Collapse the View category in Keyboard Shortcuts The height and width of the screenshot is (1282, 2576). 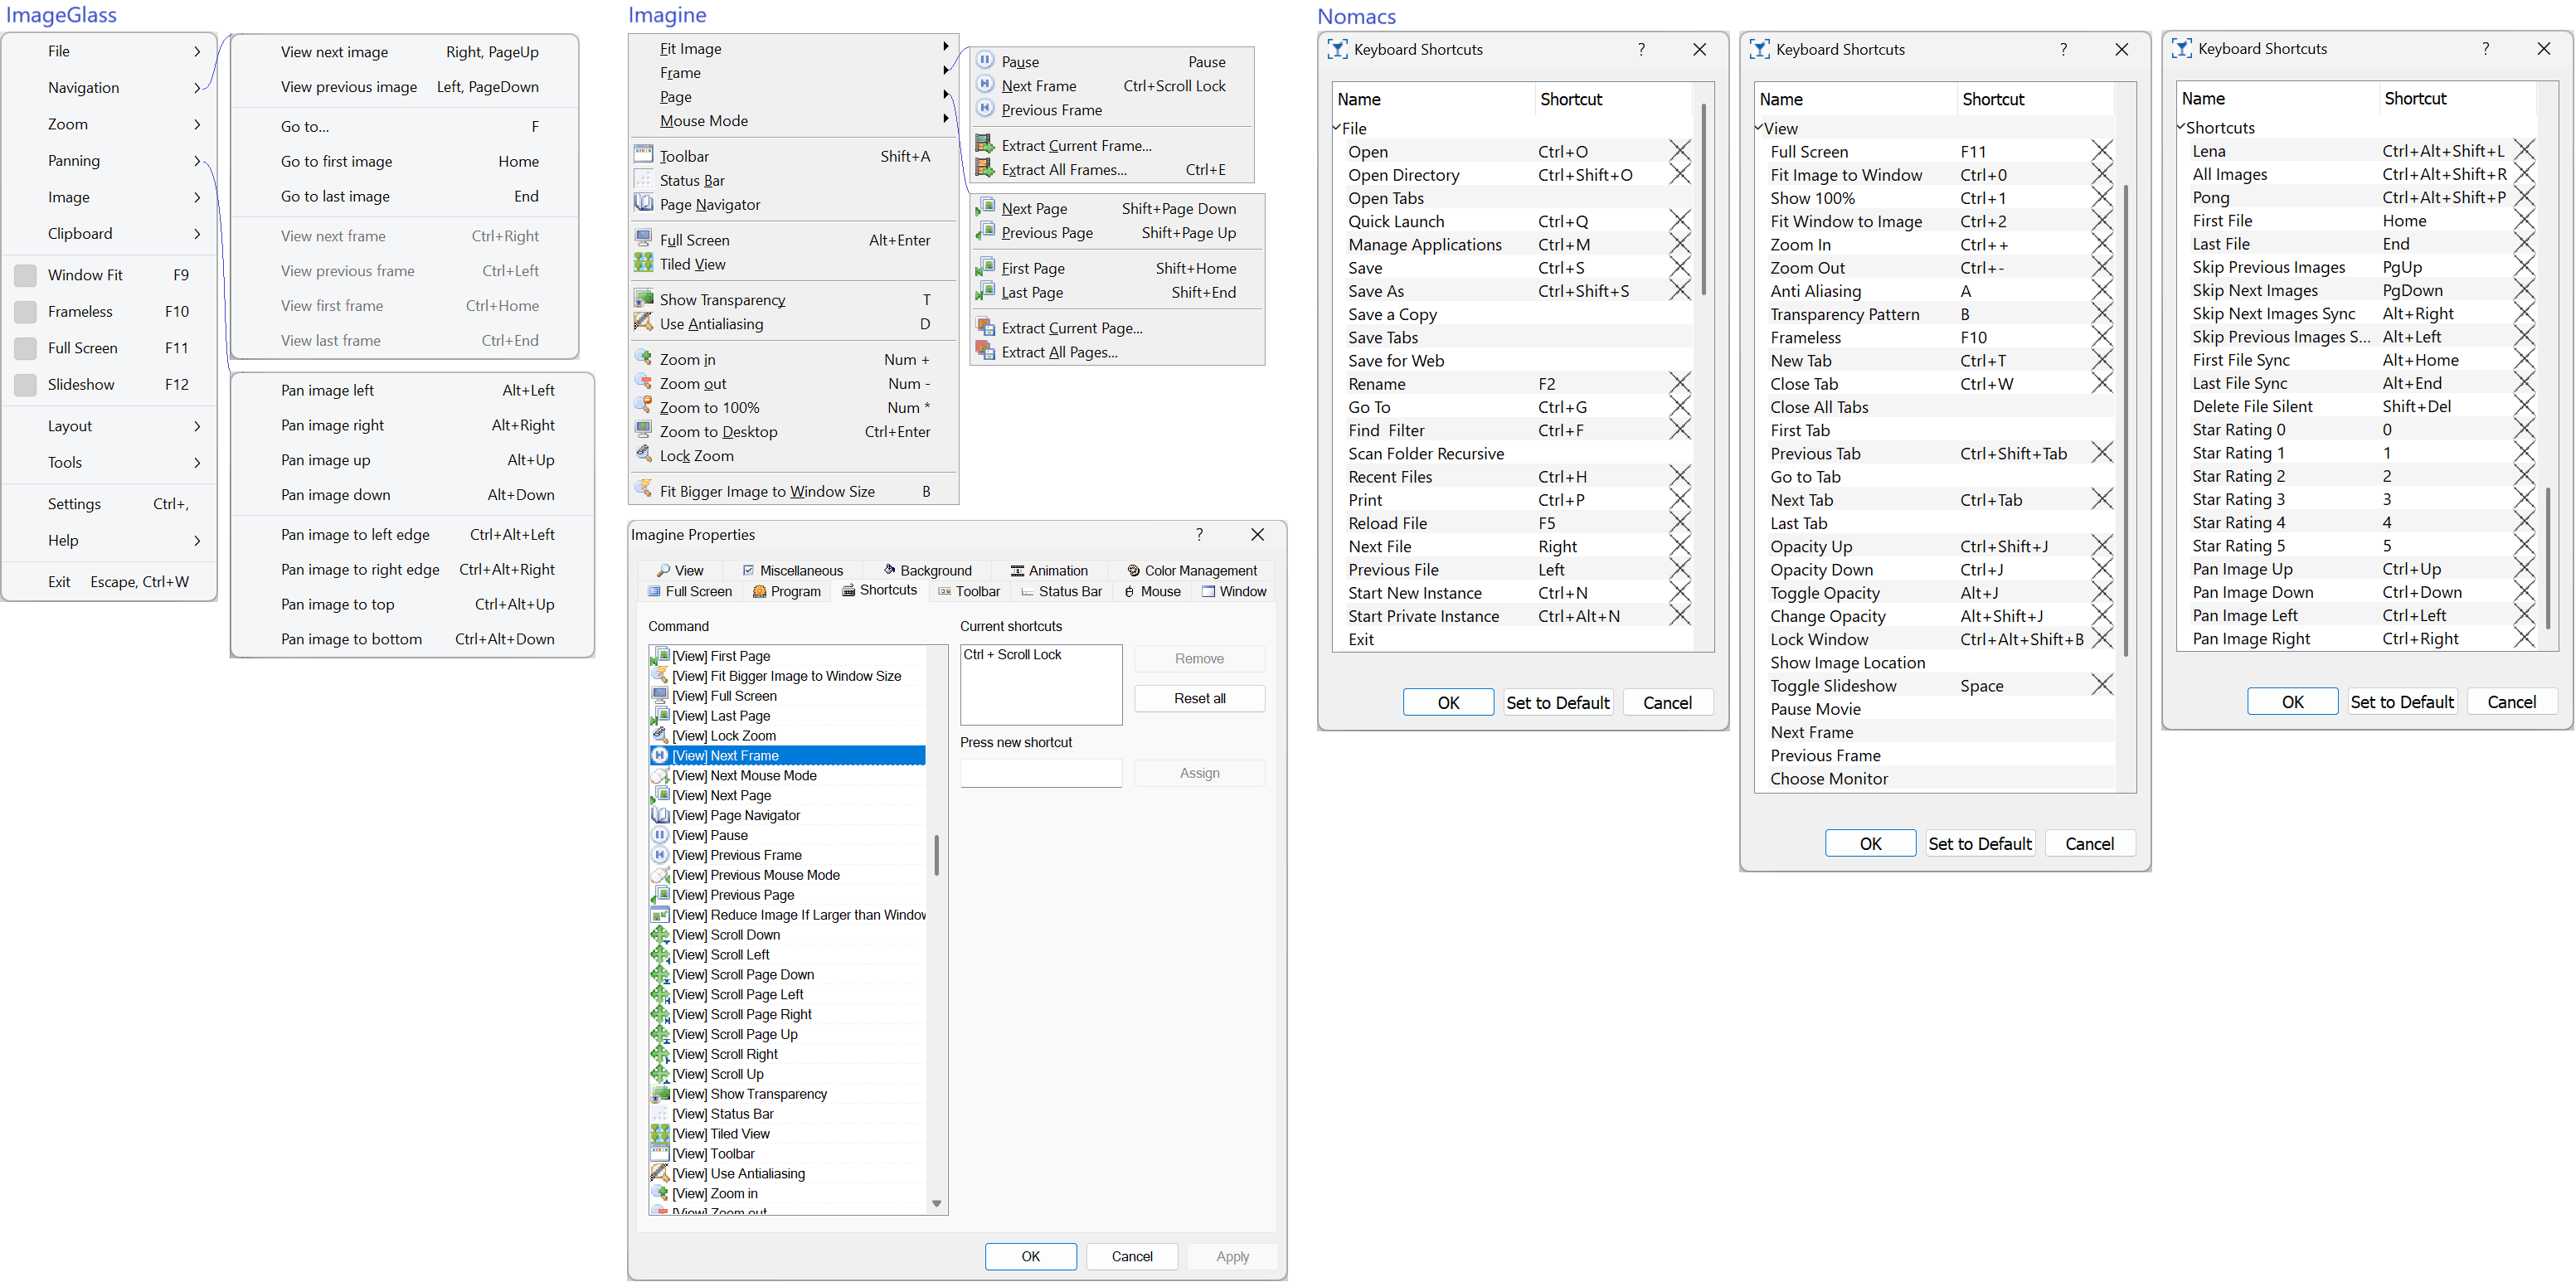point(1759,128)
